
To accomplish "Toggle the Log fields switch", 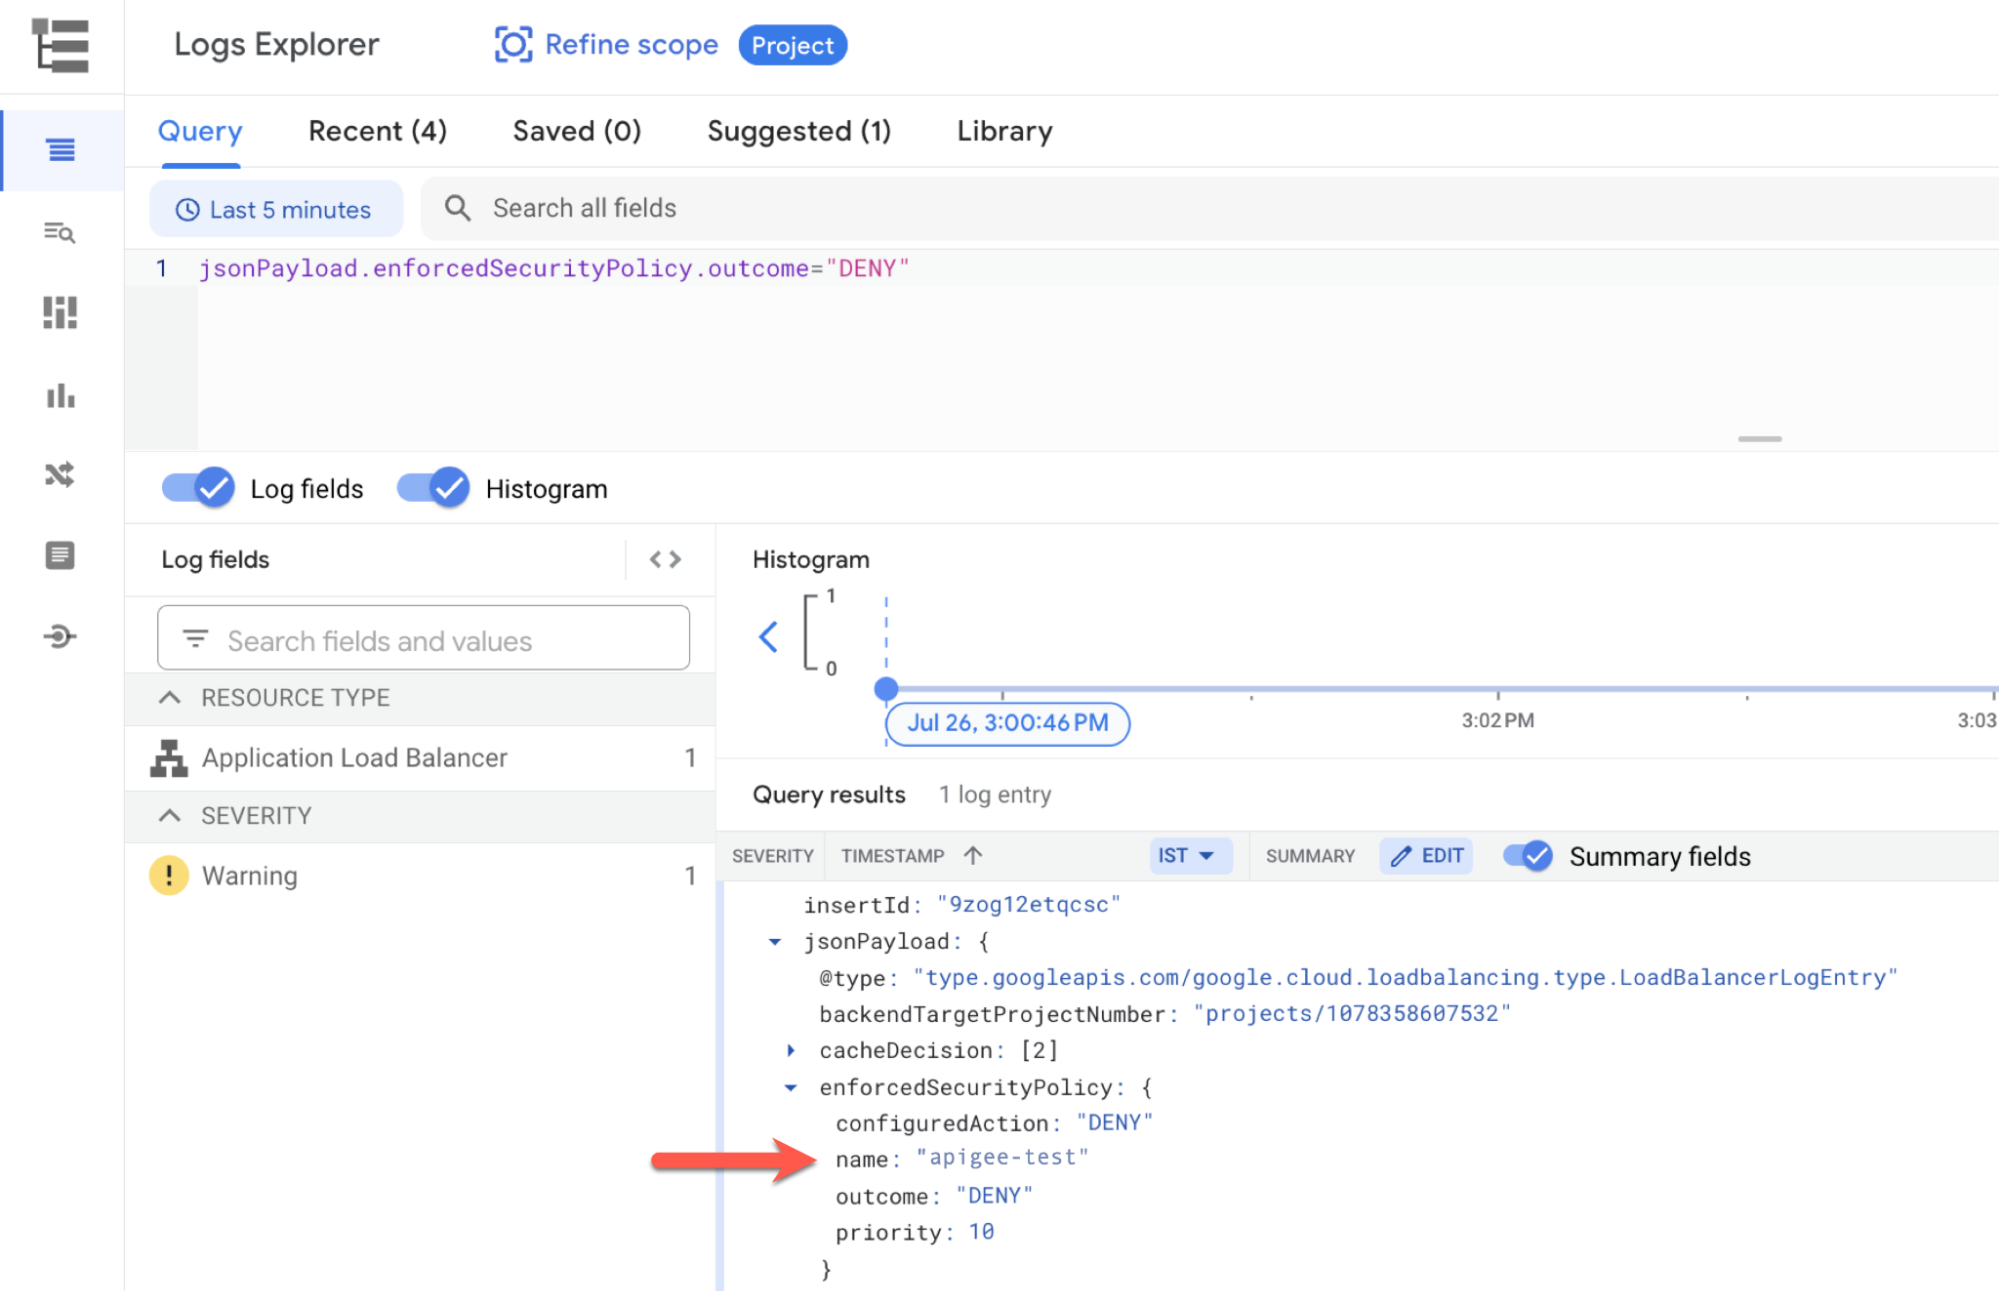I will [199, 488].
